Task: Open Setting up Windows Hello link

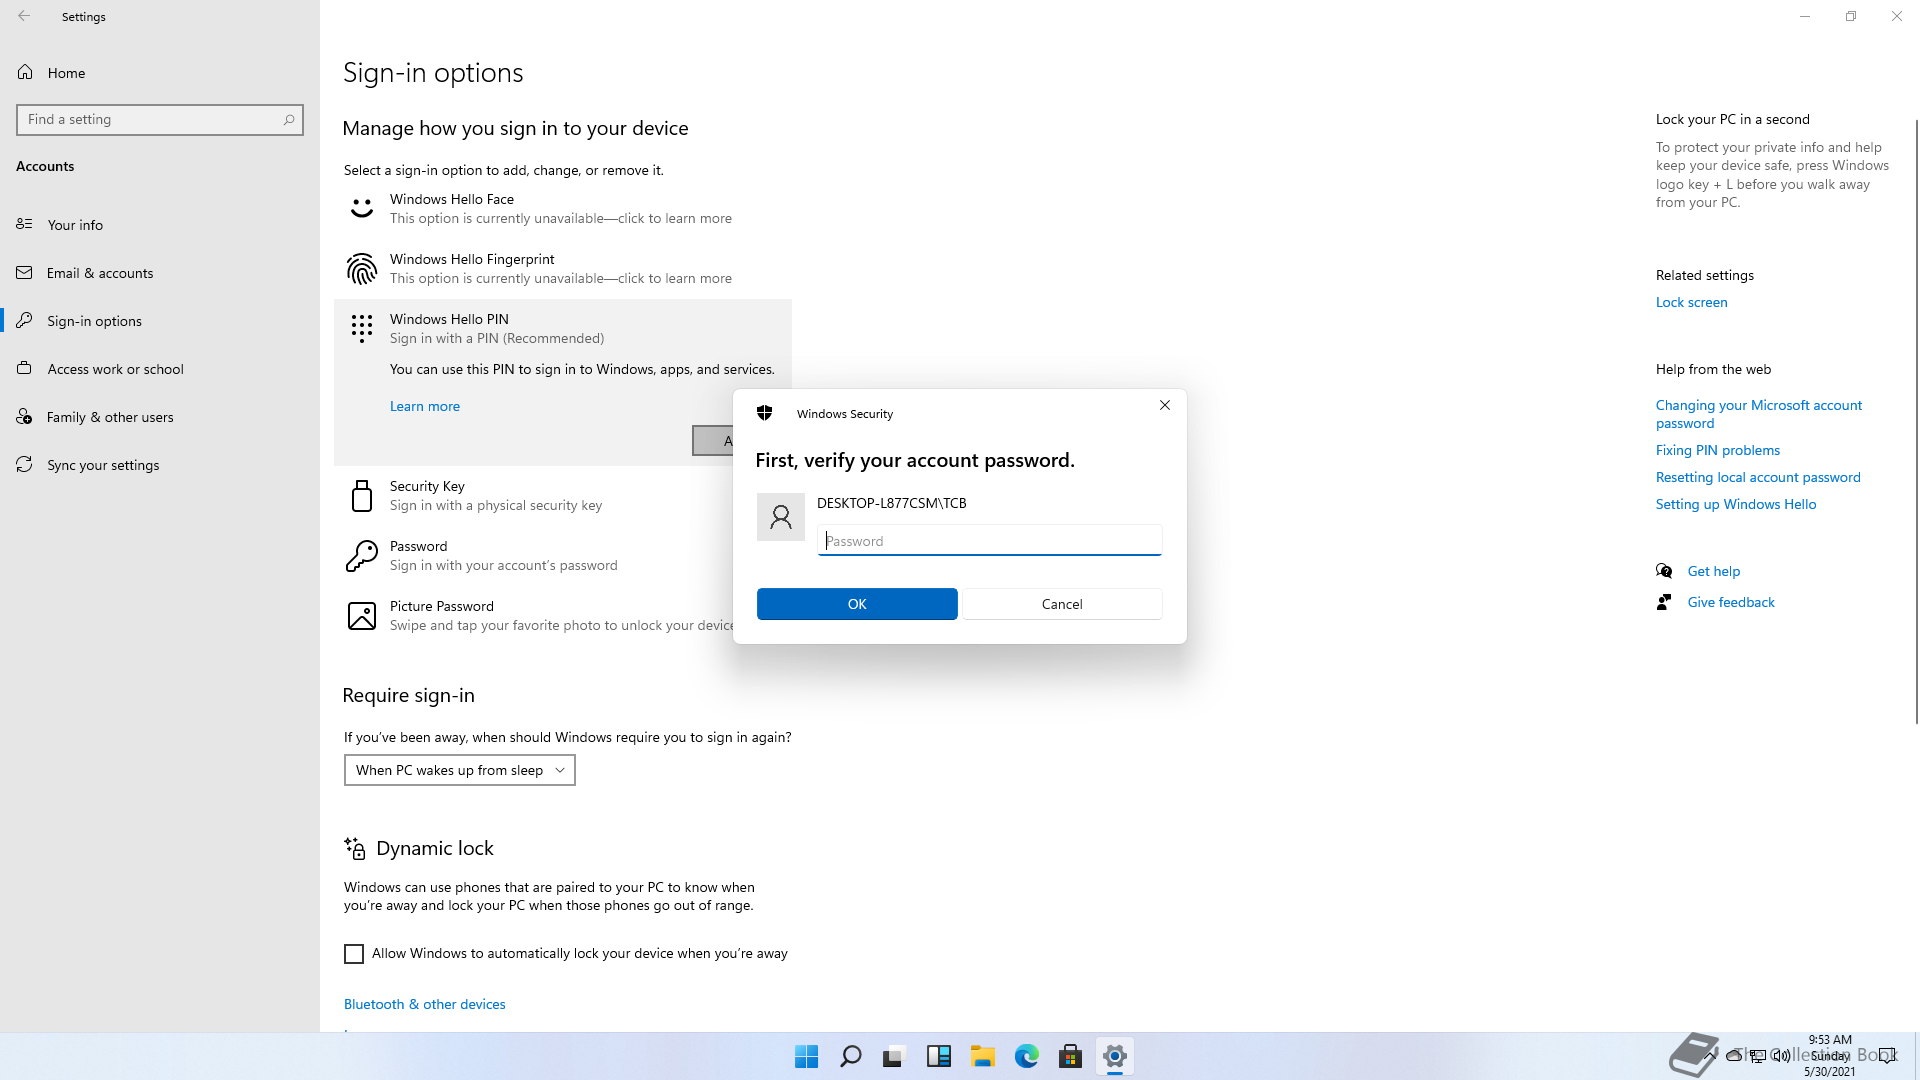Action: click(x=1736, y=504)
